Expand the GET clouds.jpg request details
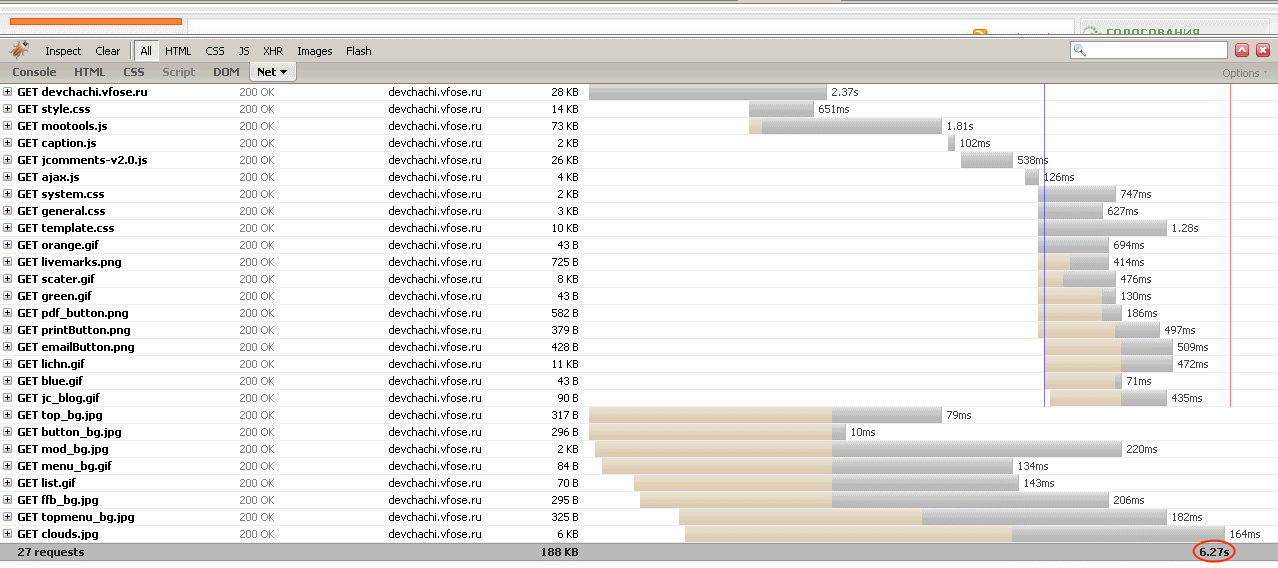The height and width of the screenshot is (568, 1278). [8, 534]
